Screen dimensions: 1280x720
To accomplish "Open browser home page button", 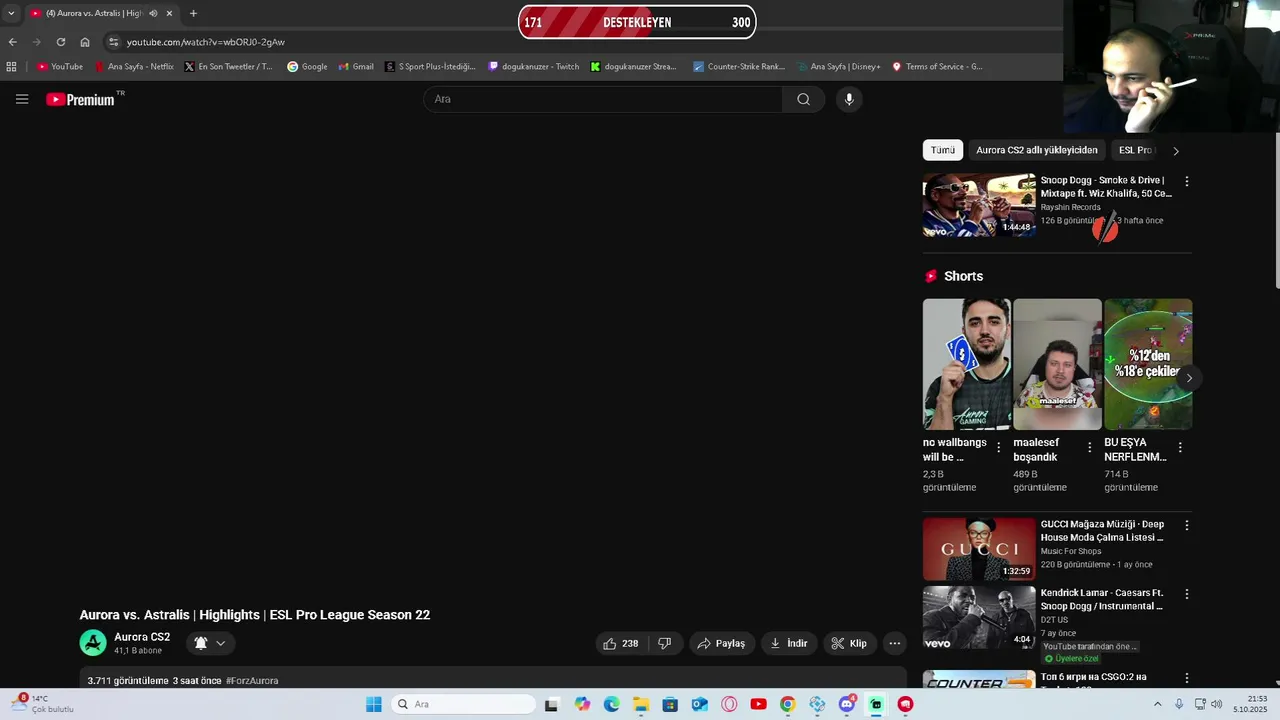I will point(85,42).
